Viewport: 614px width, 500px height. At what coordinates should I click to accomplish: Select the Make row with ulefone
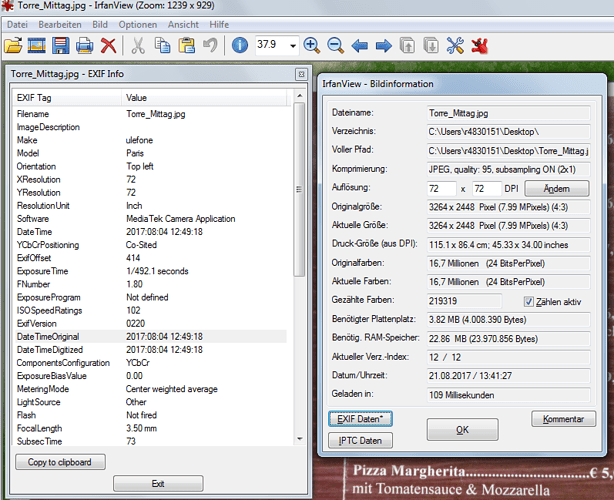[x=151, y=140]
